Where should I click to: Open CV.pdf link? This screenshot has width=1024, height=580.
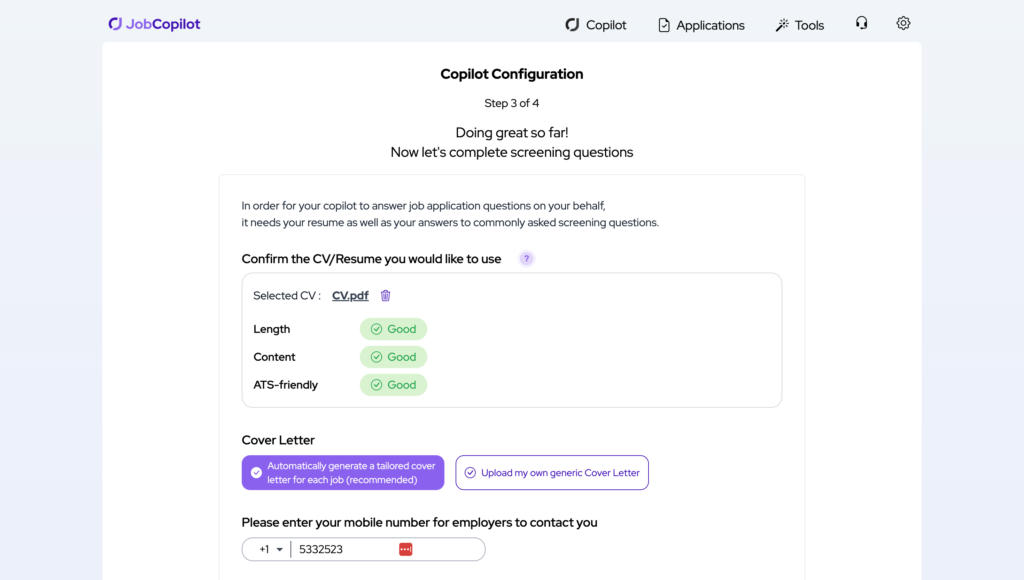[350, 295]
